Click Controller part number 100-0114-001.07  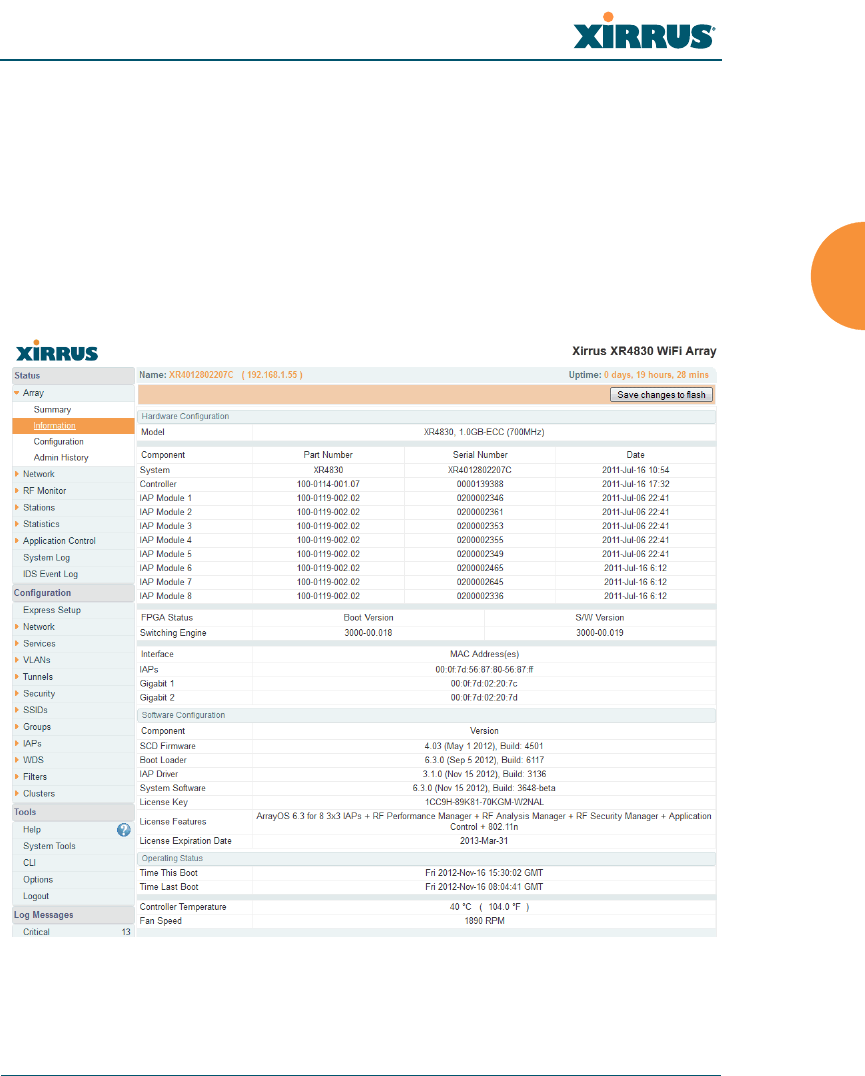[x=328, y=484]
